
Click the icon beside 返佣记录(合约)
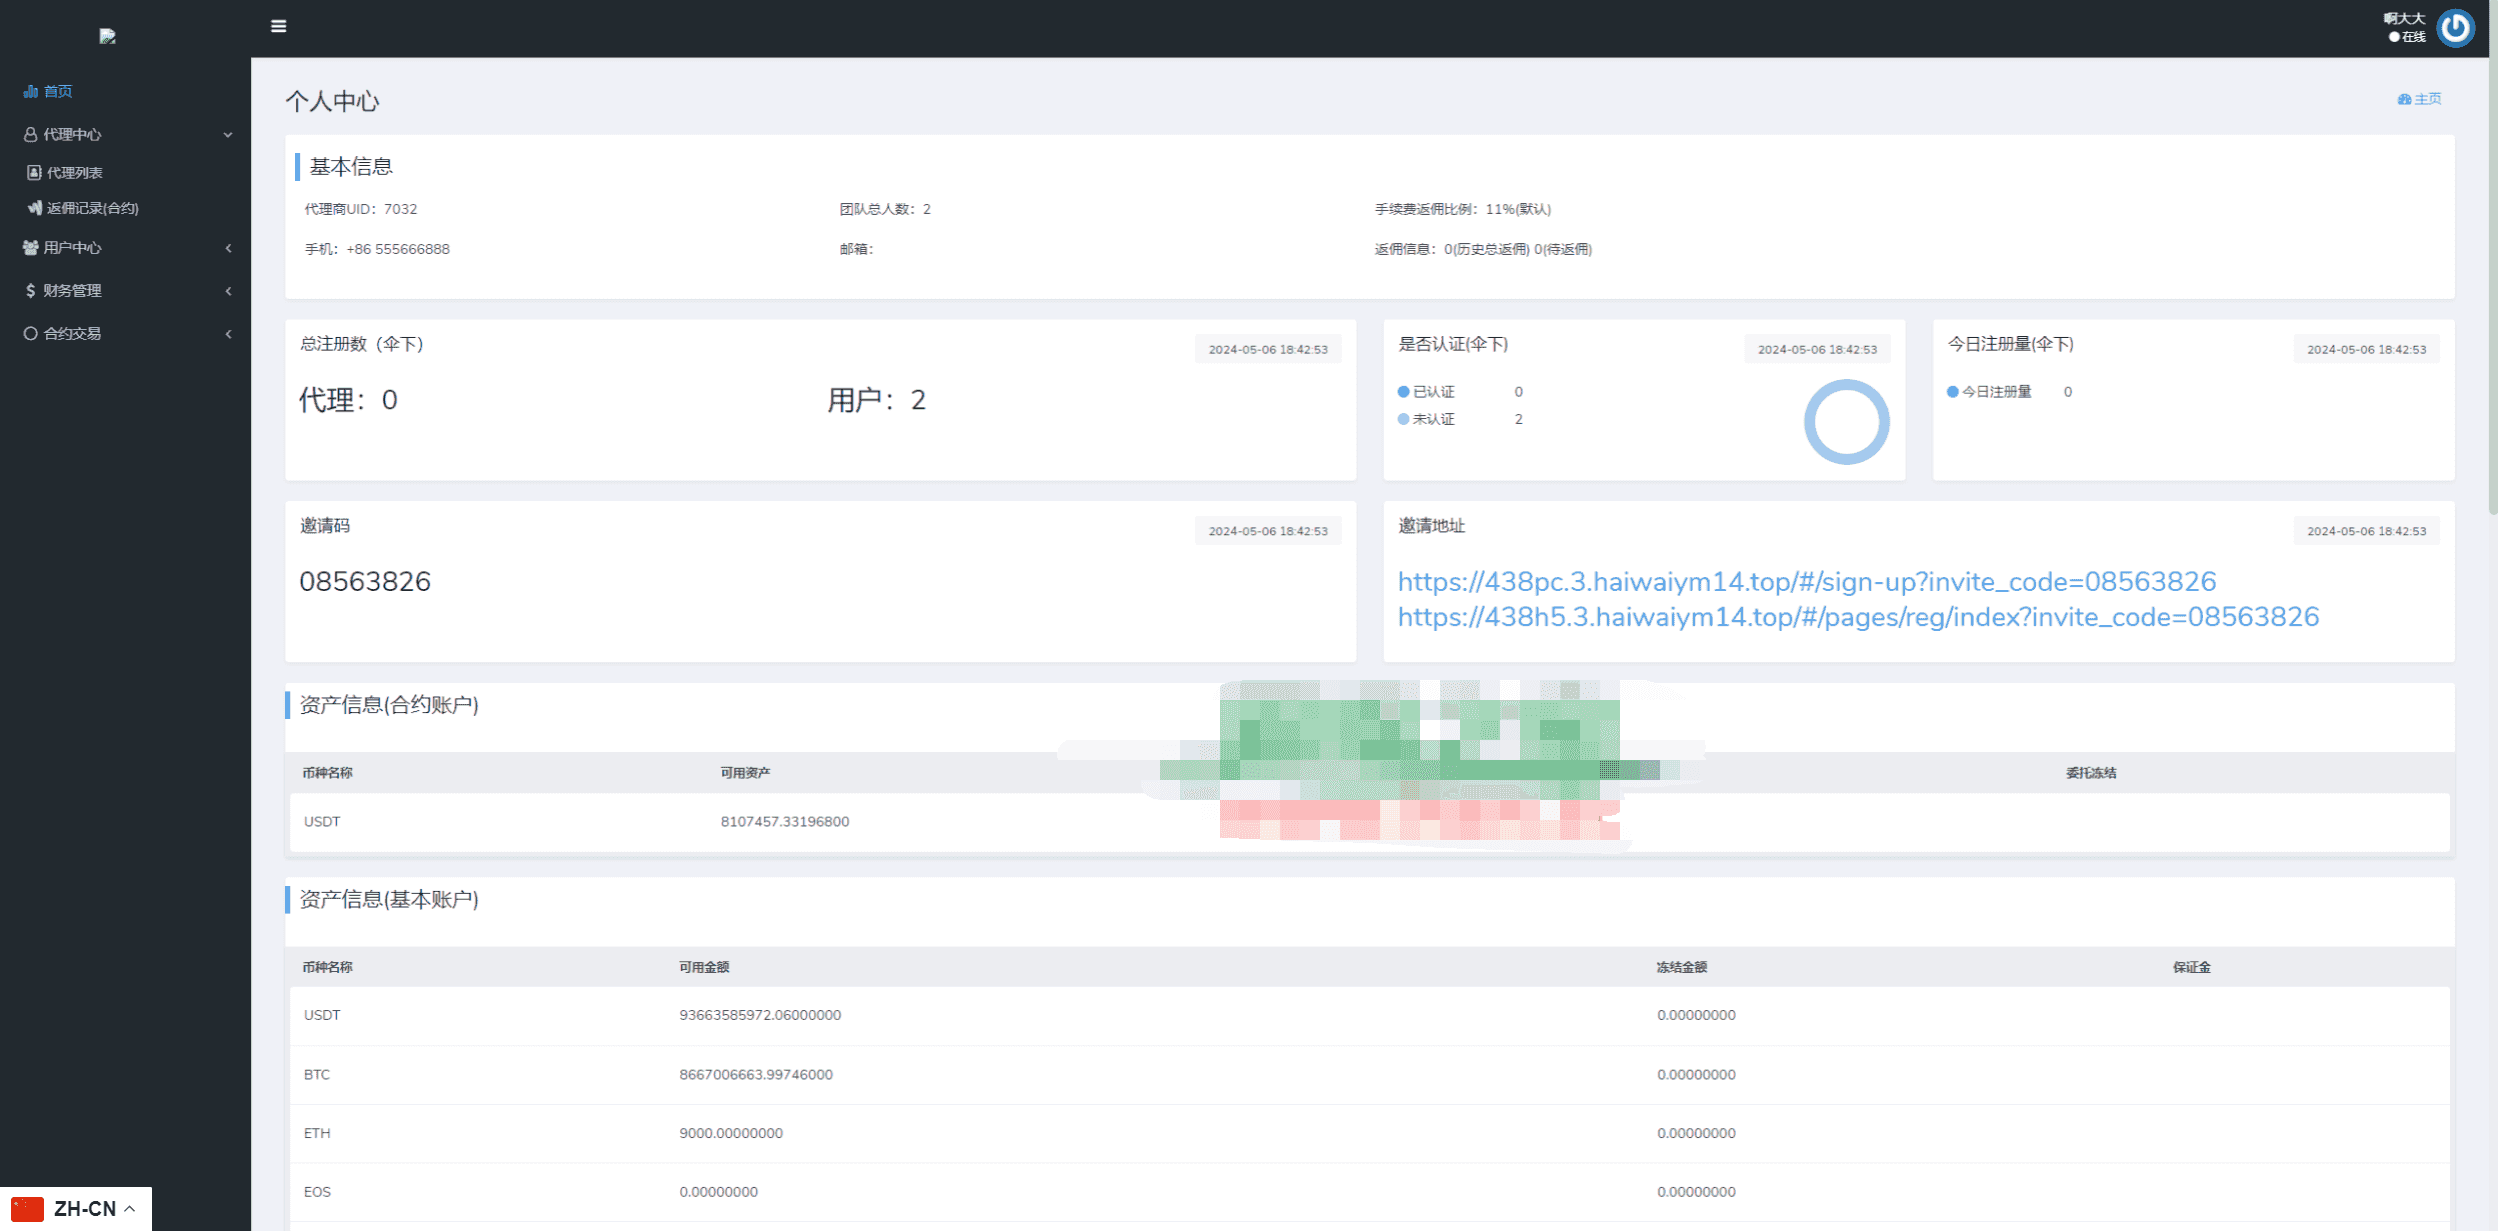click(x=34, y=208)
